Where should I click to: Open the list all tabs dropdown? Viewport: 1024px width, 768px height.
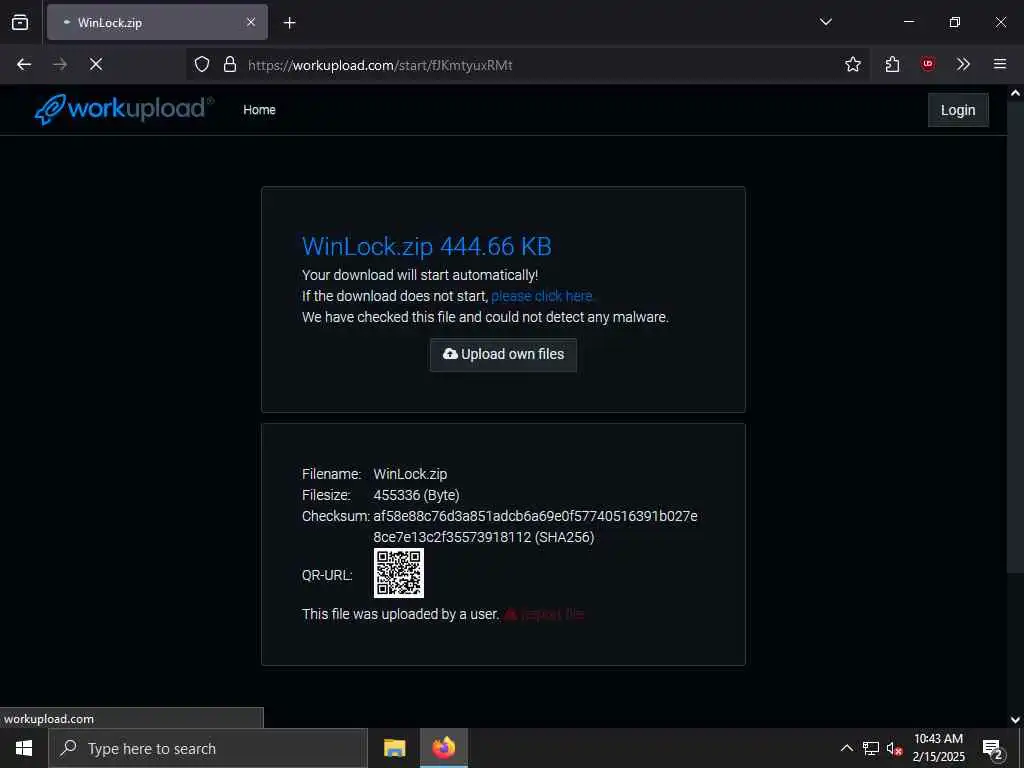coord(825,22)
